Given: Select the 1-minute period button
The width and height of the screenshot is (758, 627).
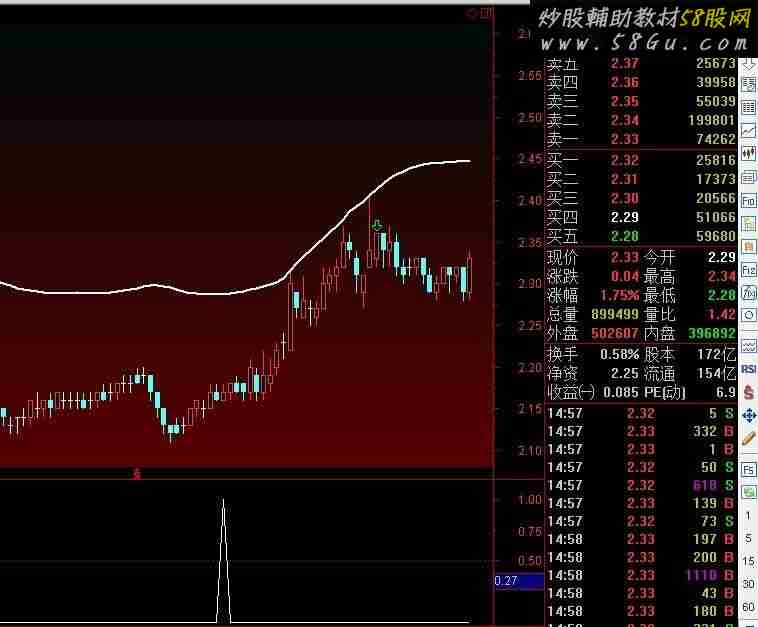Looking at the screenshot, I should [748, 516].
